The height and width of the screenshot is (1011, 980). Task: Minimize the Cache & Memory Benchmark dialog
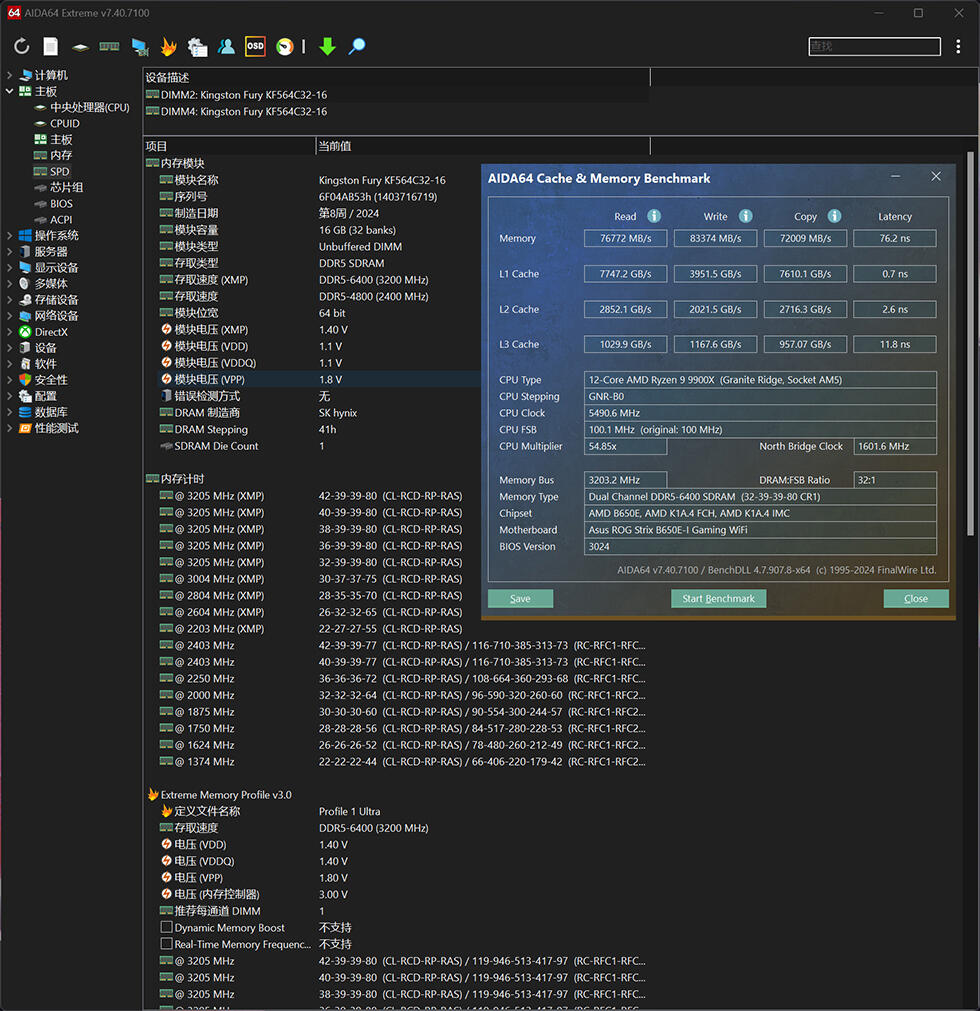896,177
